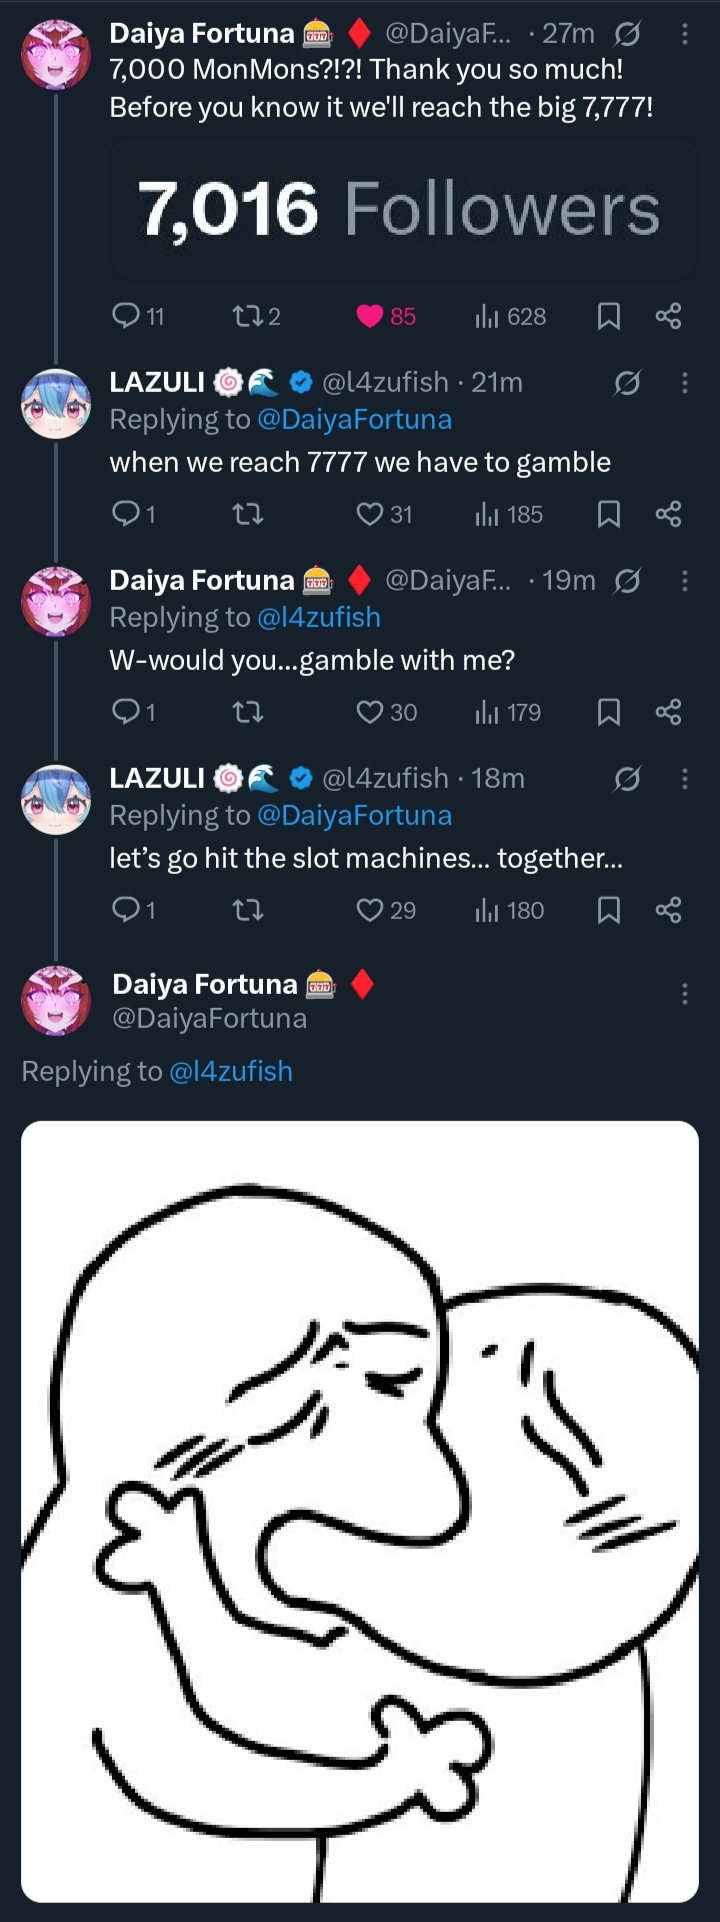Open @DaiyaFortuna mention link in LAZULI's 21m reply
The height and width of the screenshot is (1922, 720).
(354, 420)
